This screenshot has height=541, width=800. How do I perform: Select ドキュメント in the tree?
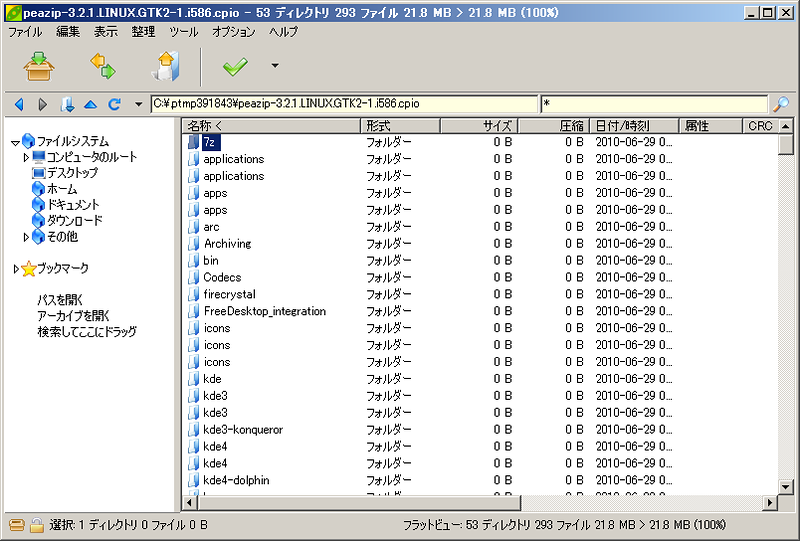coord(73,205)
